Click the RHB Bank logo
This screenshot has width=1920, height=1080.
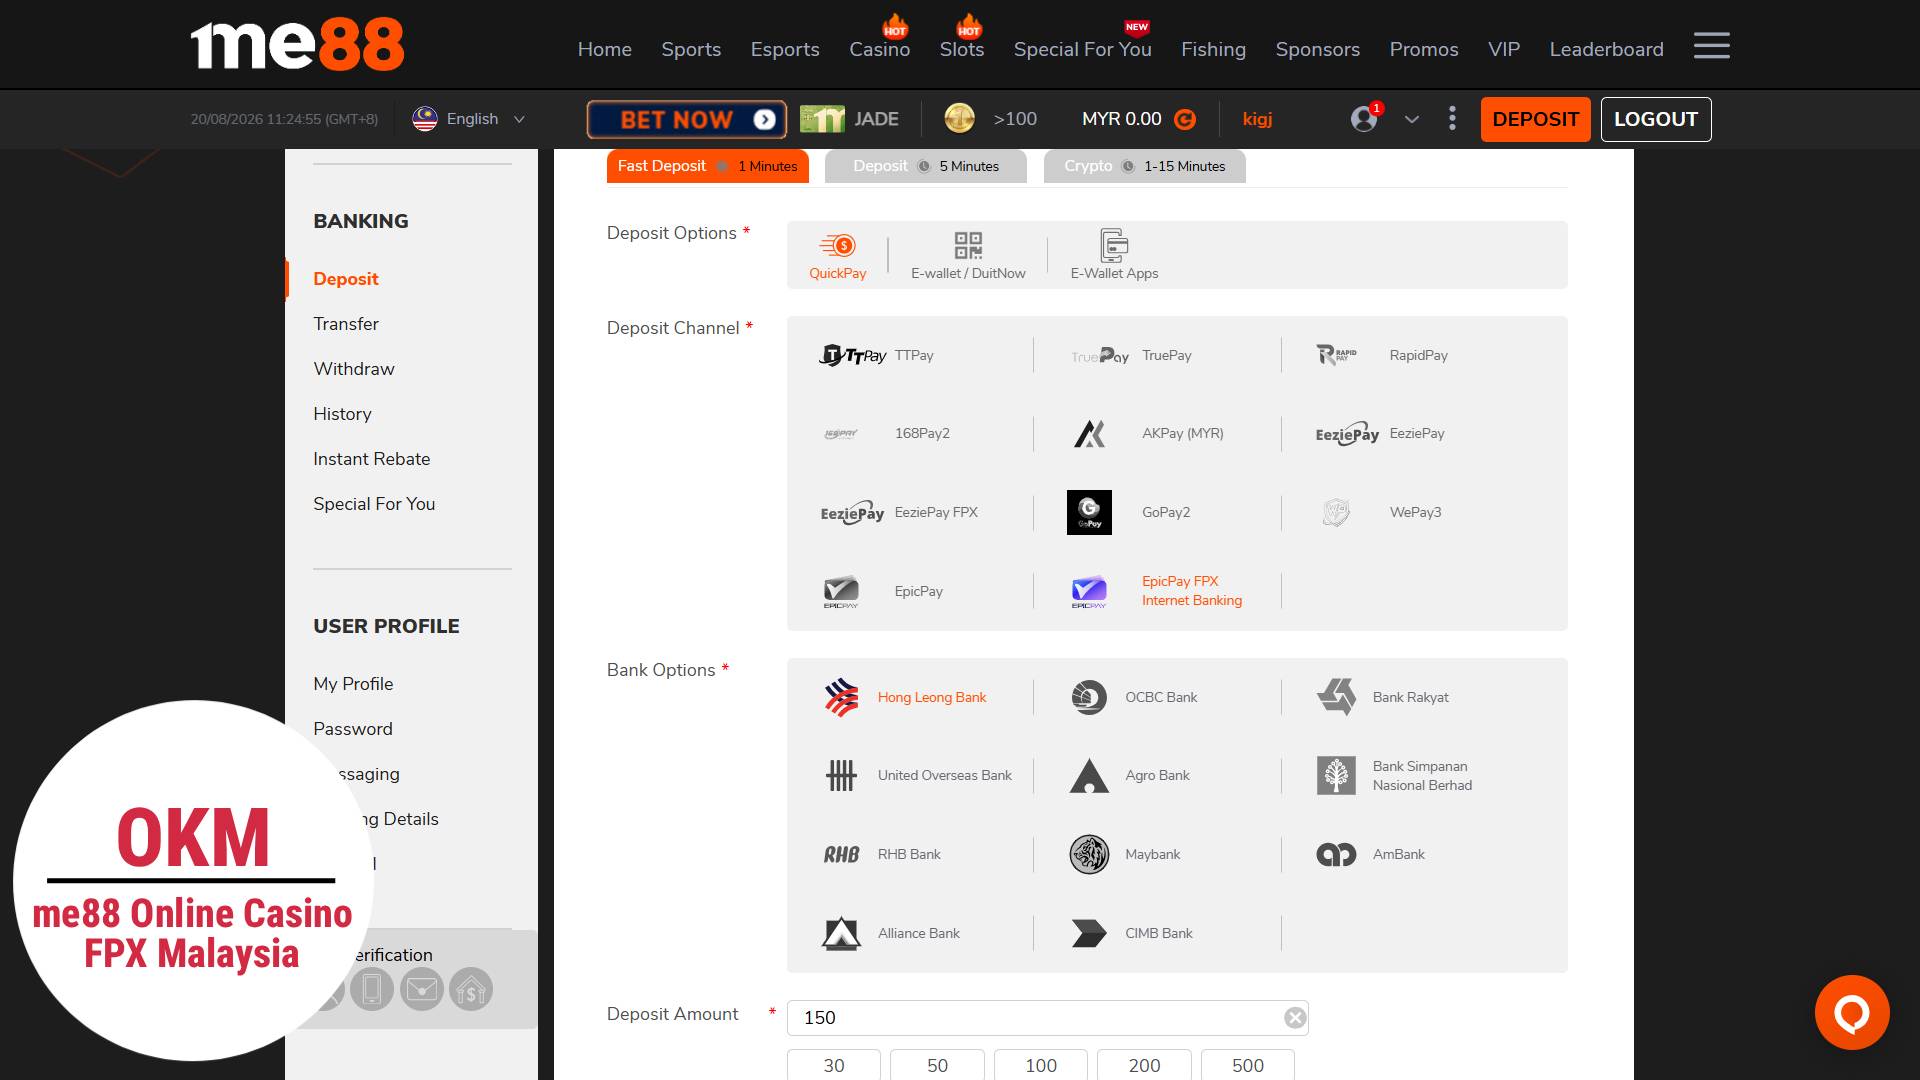[841, 855]
